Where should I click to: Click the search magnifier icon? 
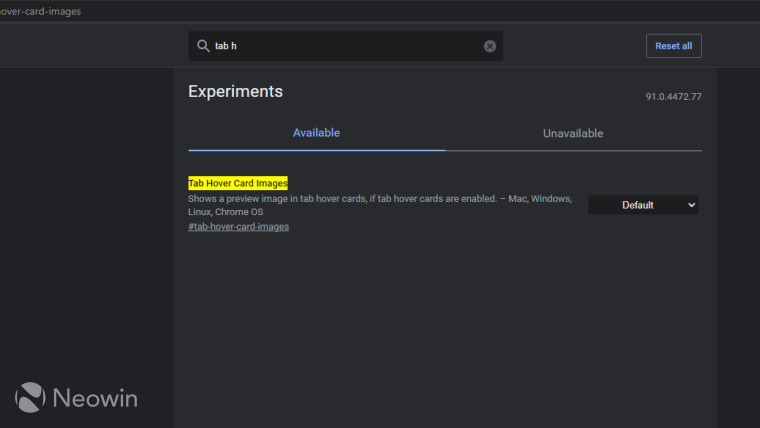pos(203,46)
